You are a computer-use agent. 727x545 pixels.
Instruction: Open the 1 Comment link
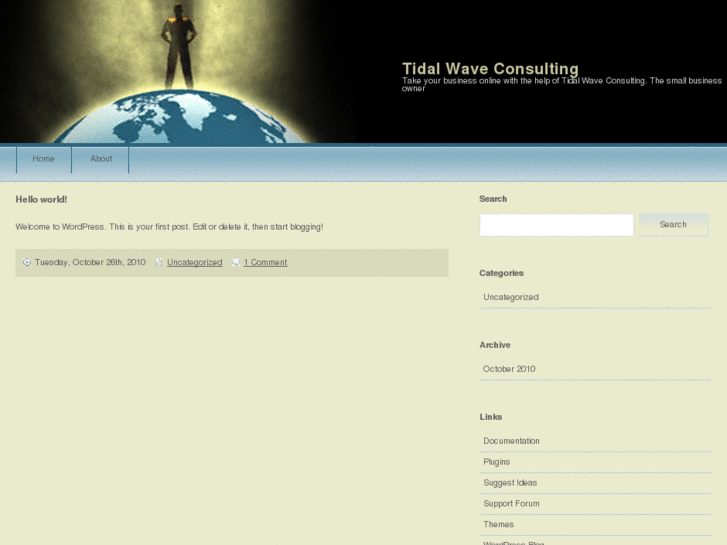[x=266, y=262]
